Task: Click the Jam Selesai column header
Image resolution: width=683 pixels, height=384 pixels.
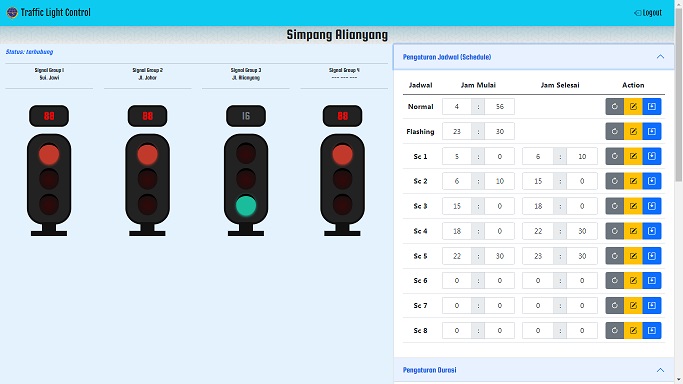Action: tap(560, 85)
